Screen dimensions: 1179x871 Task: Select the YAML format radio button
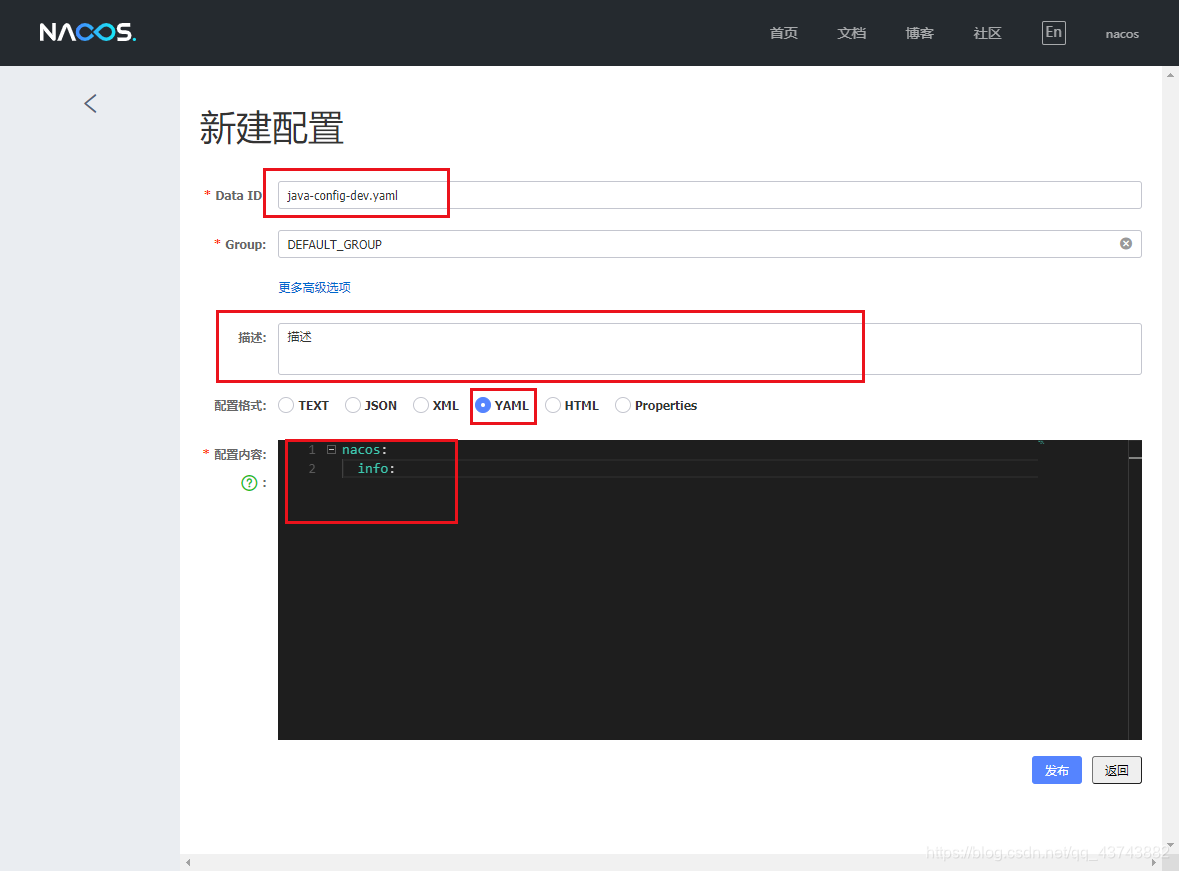(483, 405)
